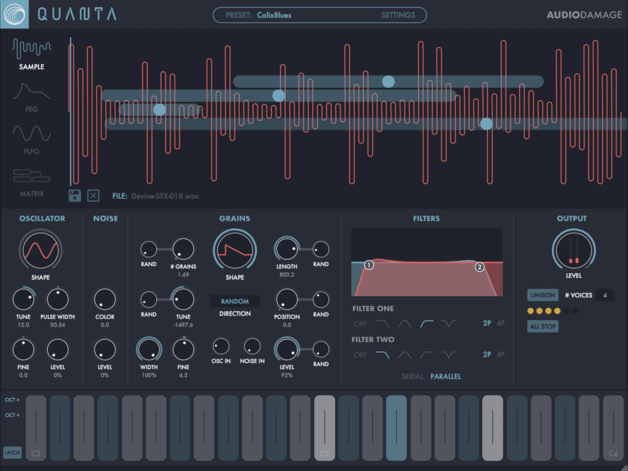Toggle the RANDOM direction button
This screenshot has width=628, height=471.
click(235, 301)
